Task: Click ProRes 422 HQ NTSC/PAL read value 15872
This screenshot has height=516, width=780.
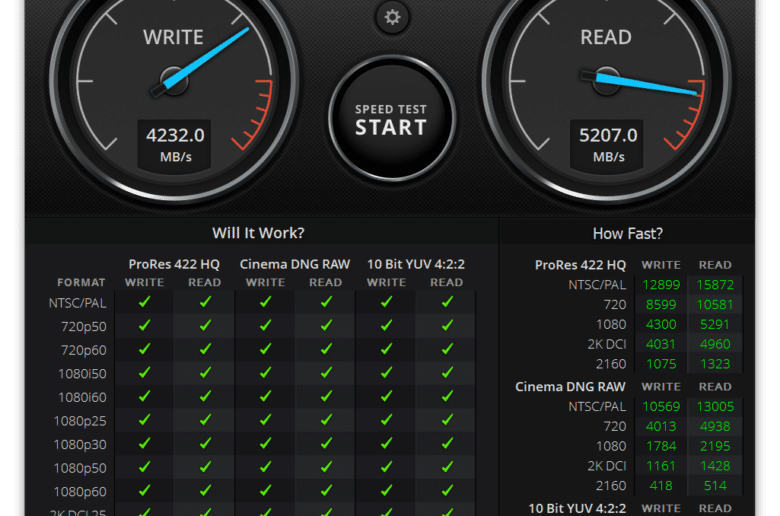Action: coord(715,285)
